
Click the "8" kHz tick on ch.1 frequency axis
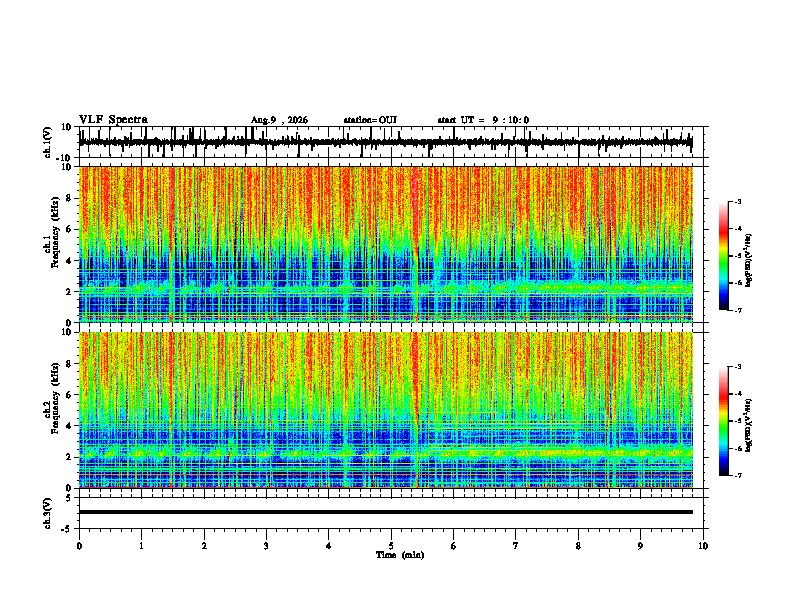click(x=70, y=198)
